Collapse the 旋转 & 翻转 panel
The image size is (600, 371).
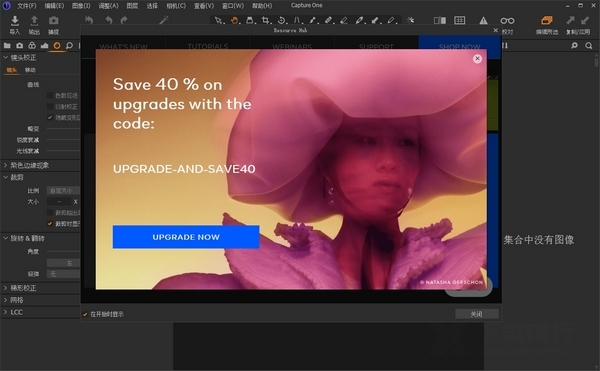6,238
